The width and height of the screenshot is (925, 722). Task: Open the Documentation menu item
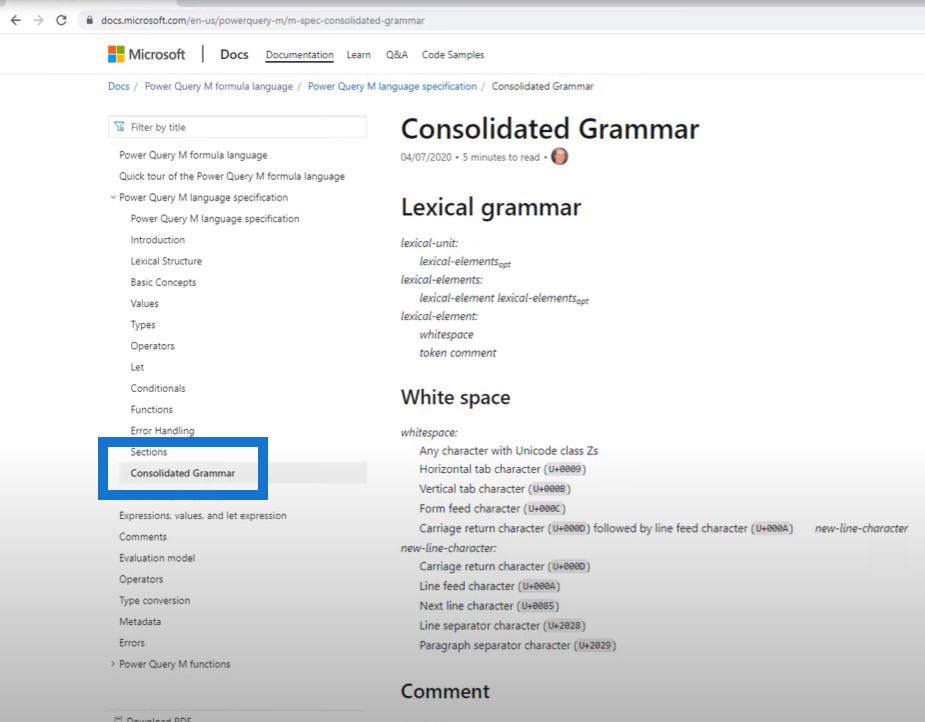299,55
